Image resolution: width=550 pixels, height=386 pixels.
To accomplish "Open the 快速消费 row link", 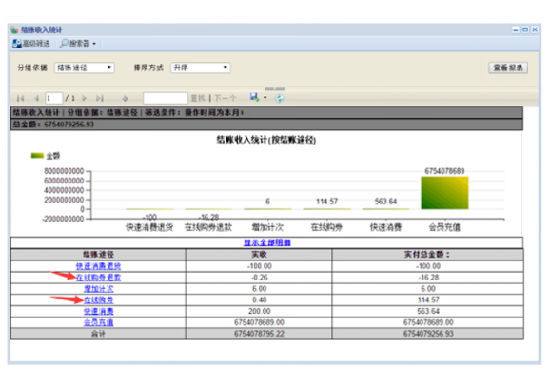I will (x=98, y=311).
